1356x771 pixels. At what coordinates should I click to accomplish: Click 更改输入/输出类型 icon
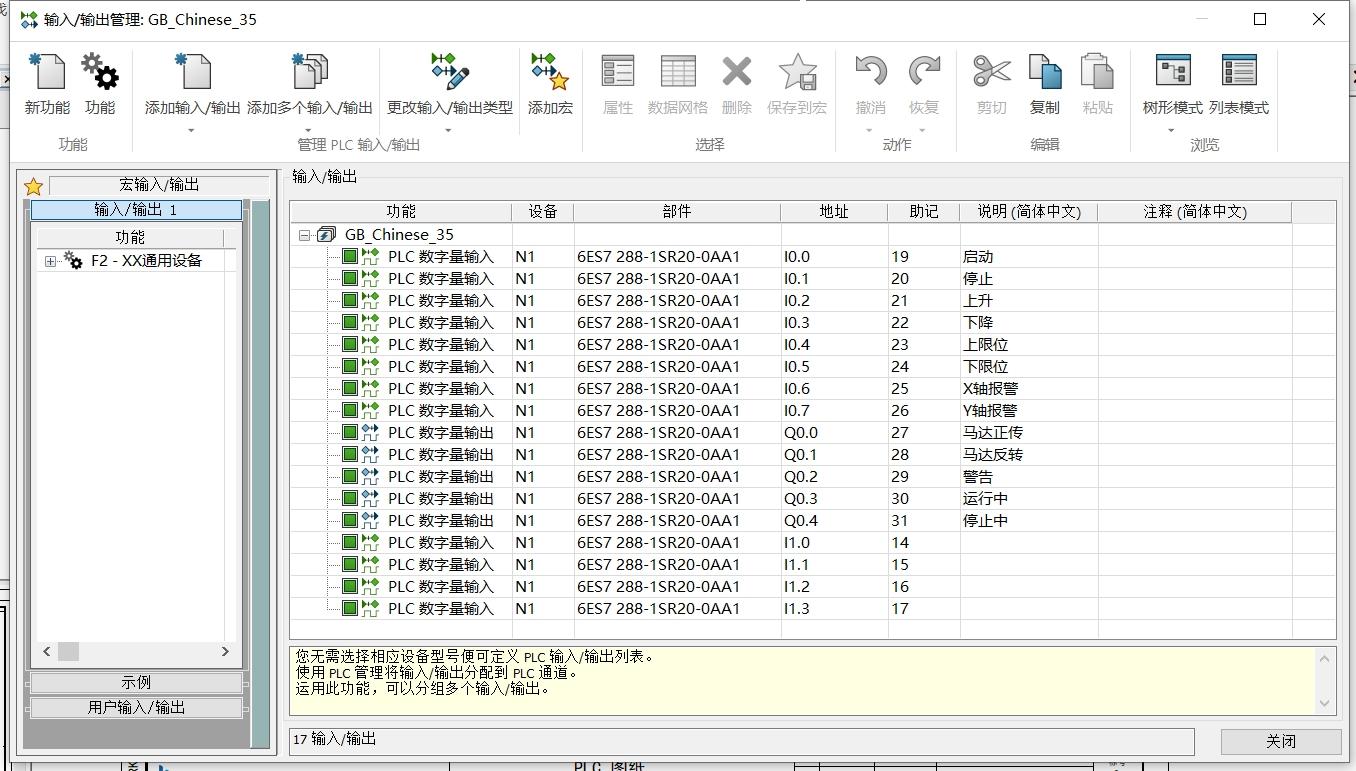(x=450, y=72)
